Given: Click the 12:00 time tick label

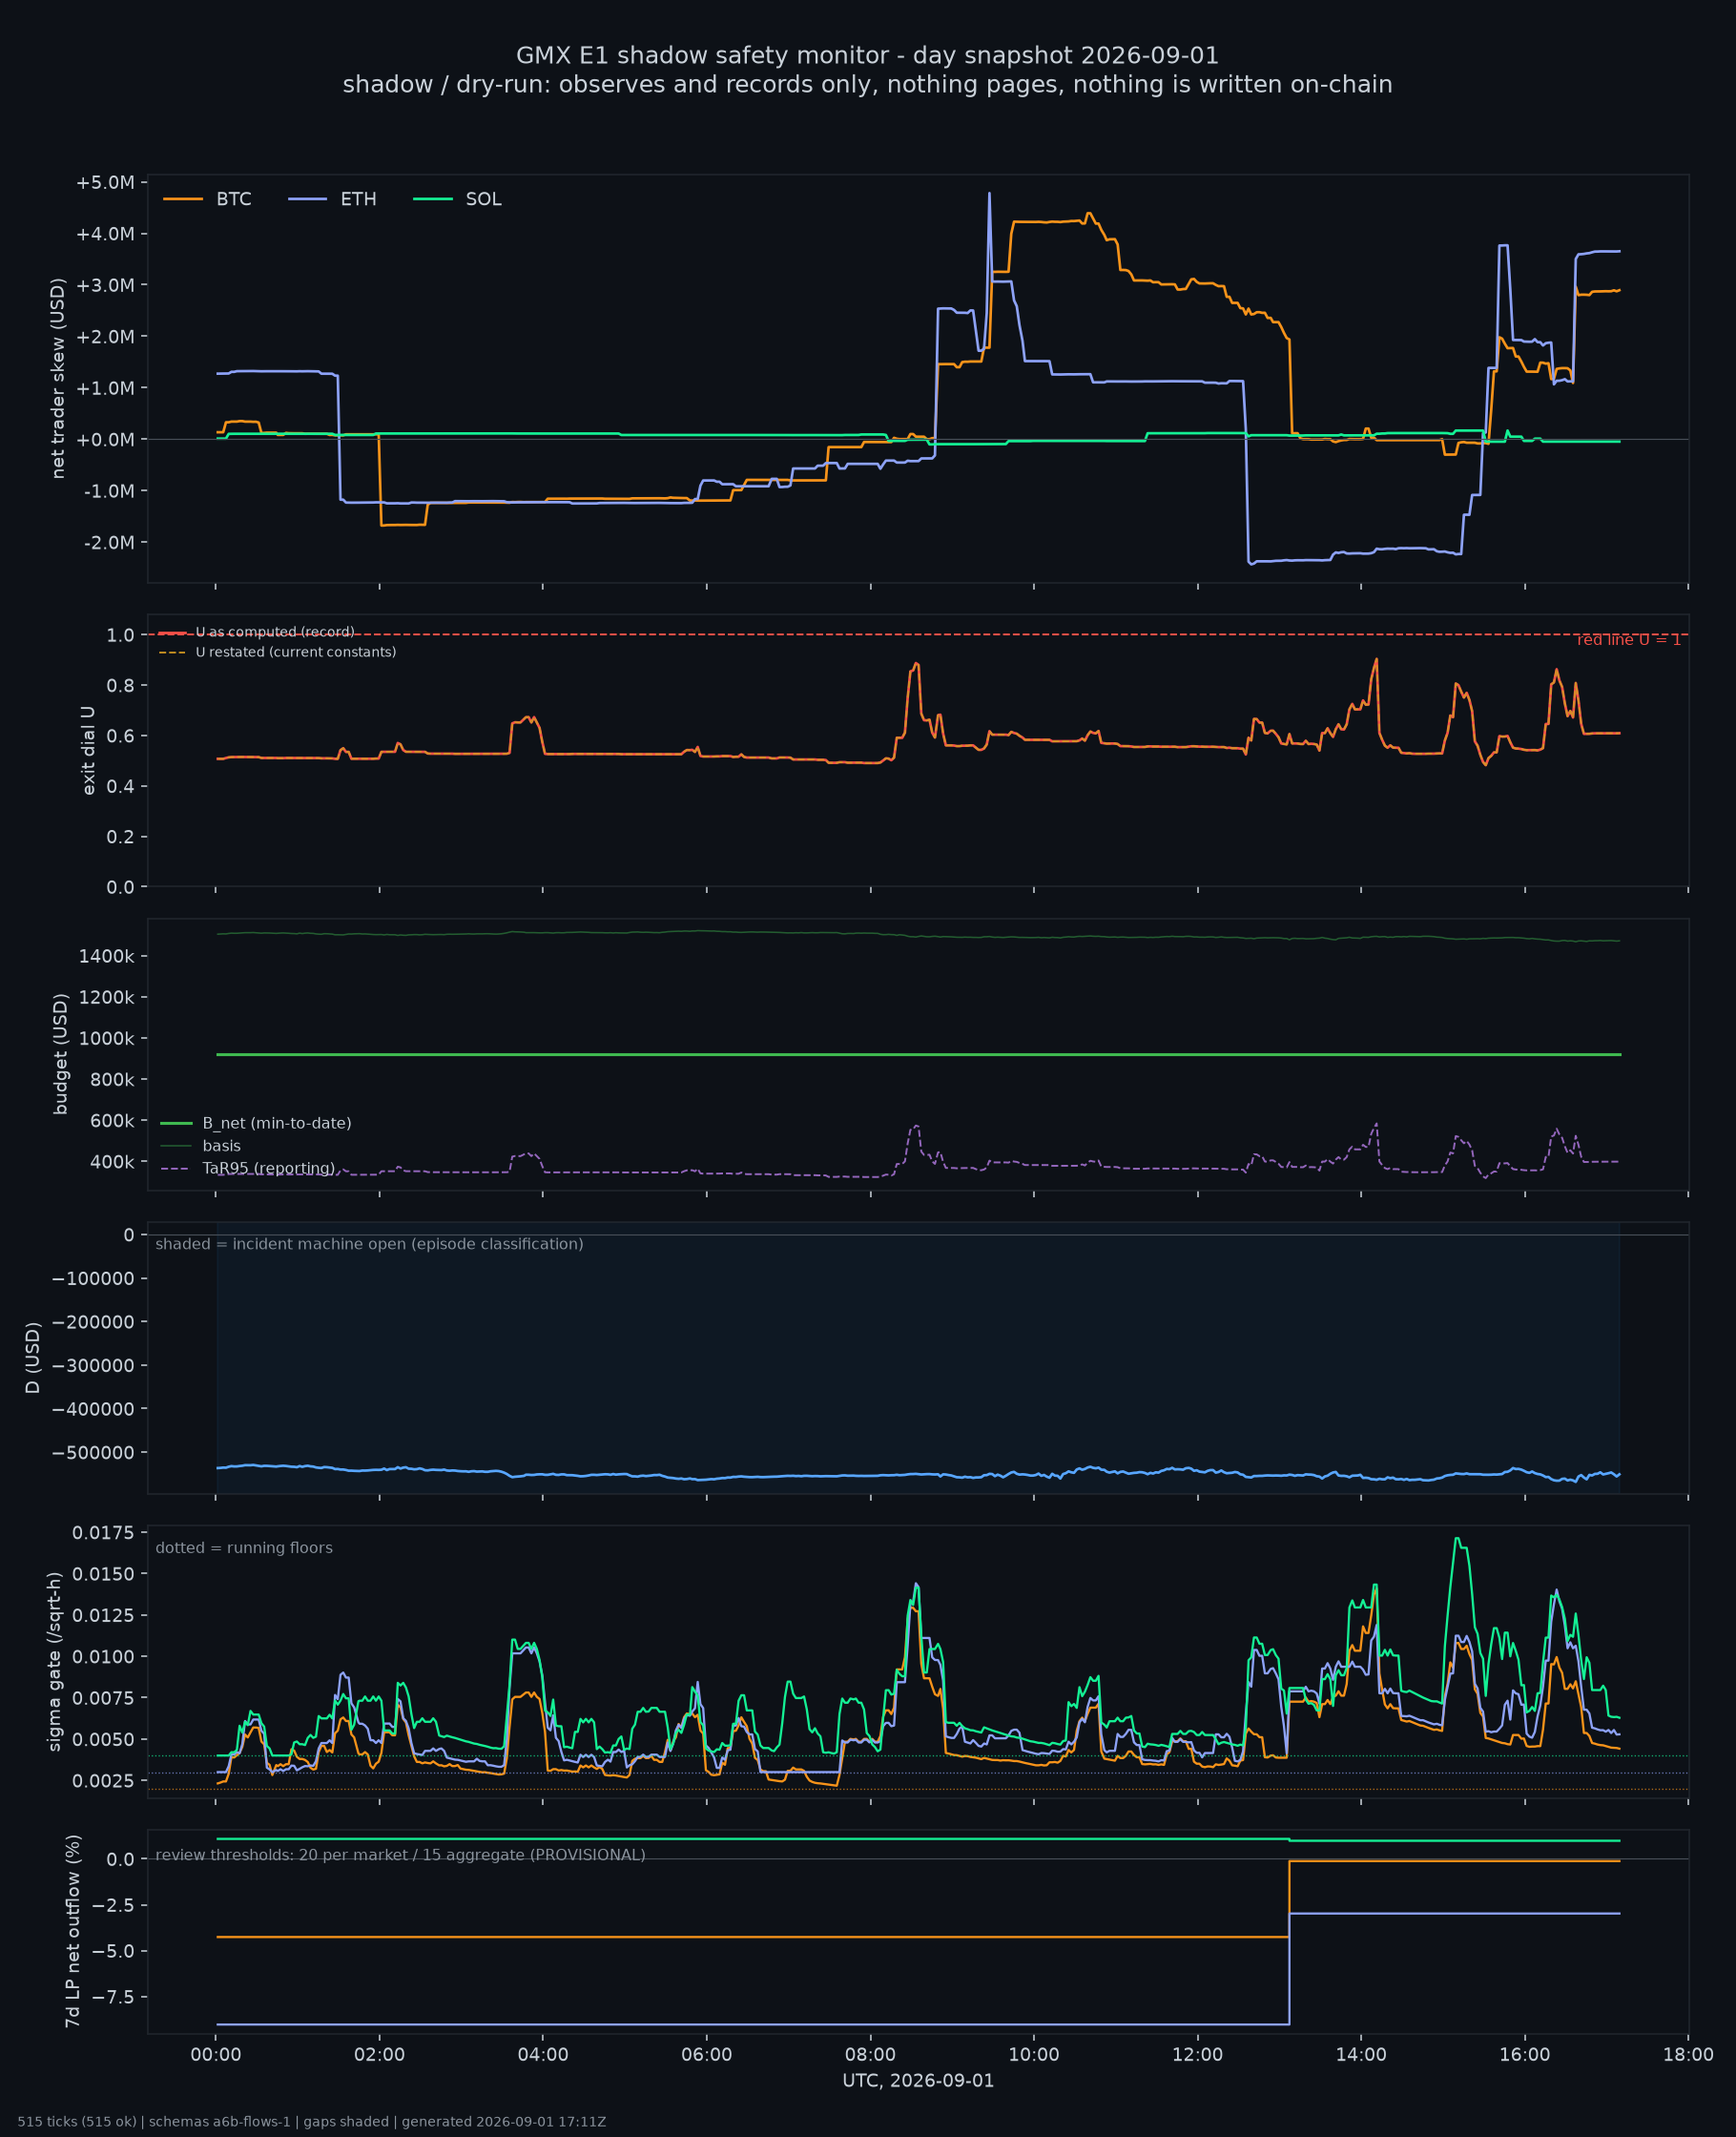Looking at the screenshot, I should [1198, 2055].
